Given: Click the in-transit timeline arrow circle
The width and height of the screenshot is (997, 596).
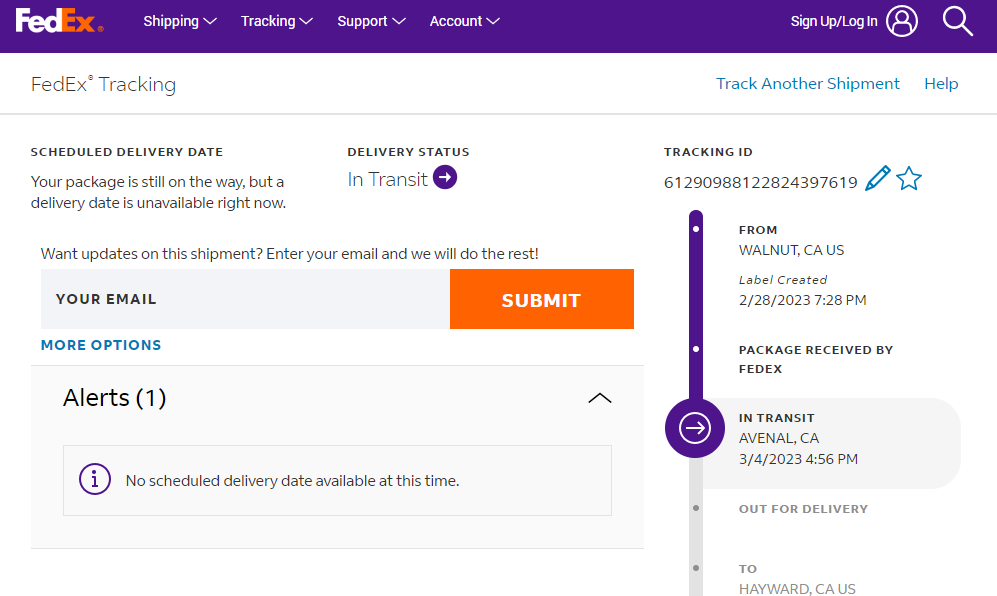Looking at the screenshot, I should click(x=695, y=428).
